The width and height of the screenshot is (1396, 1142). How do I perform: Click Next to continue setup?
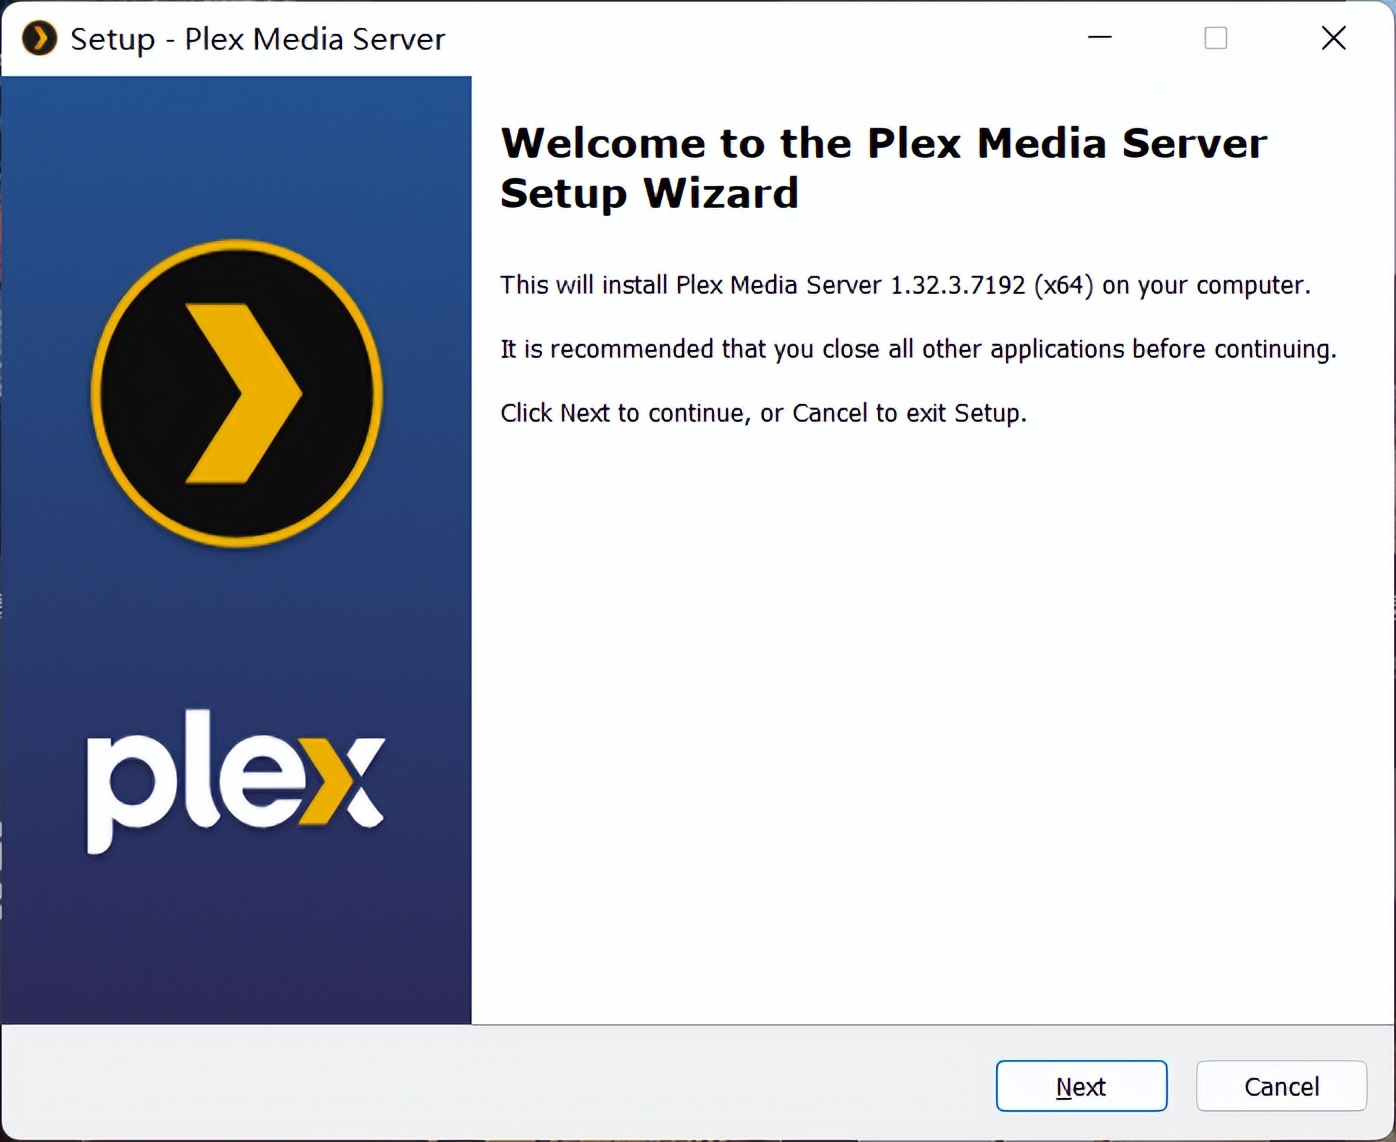pyautogui.click(x=1081, y=1086)
